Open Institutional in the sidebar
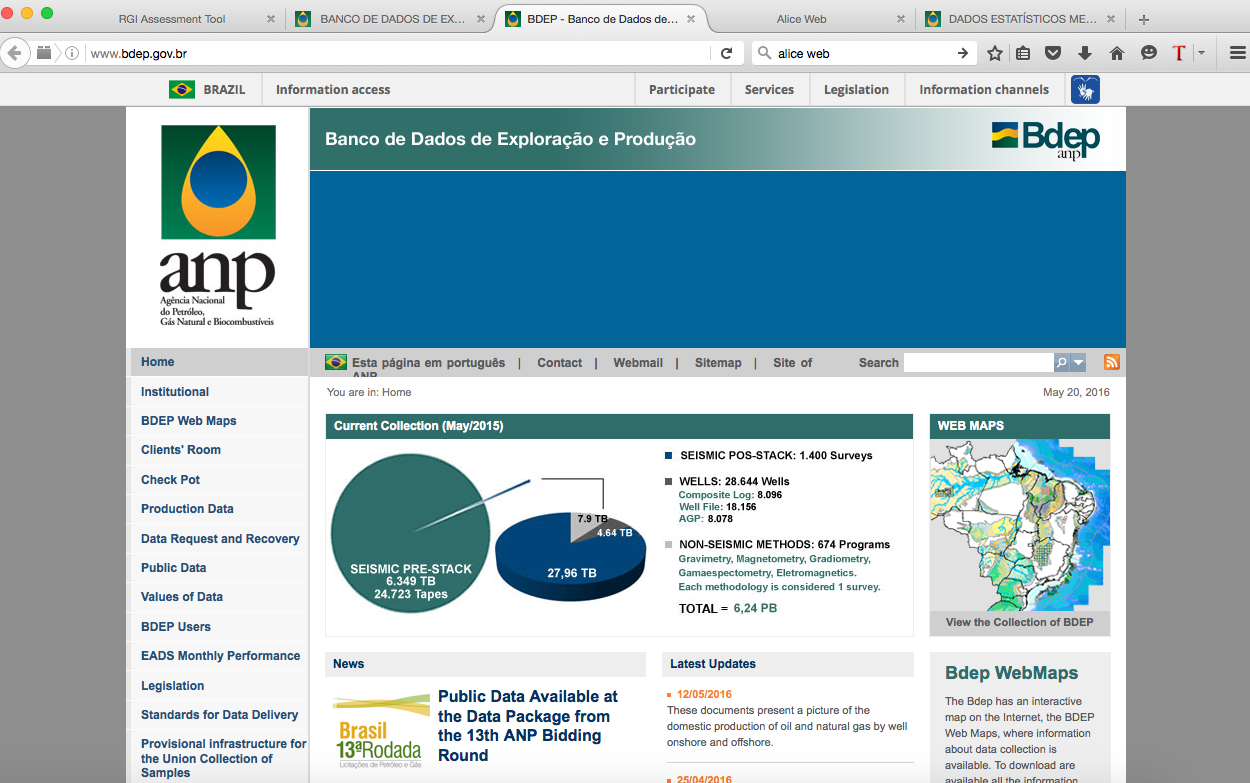Viewport: 1250px width, 783px height. (175, 392)
